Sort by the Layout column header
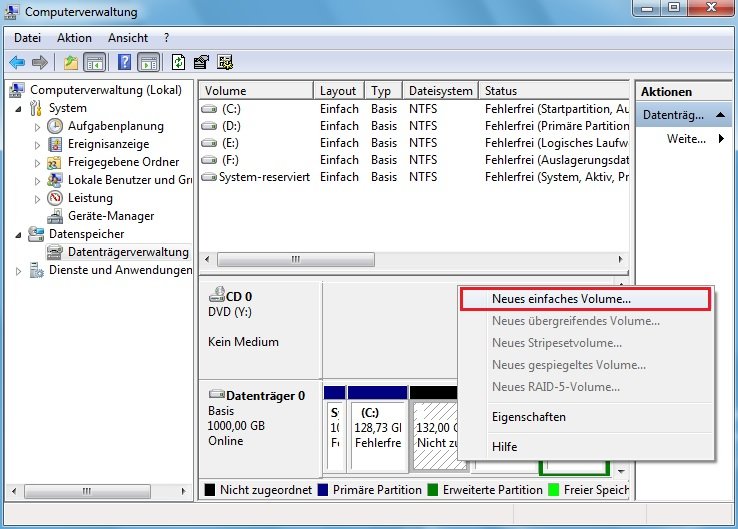The image size is (738, 529). click(339, 90)
